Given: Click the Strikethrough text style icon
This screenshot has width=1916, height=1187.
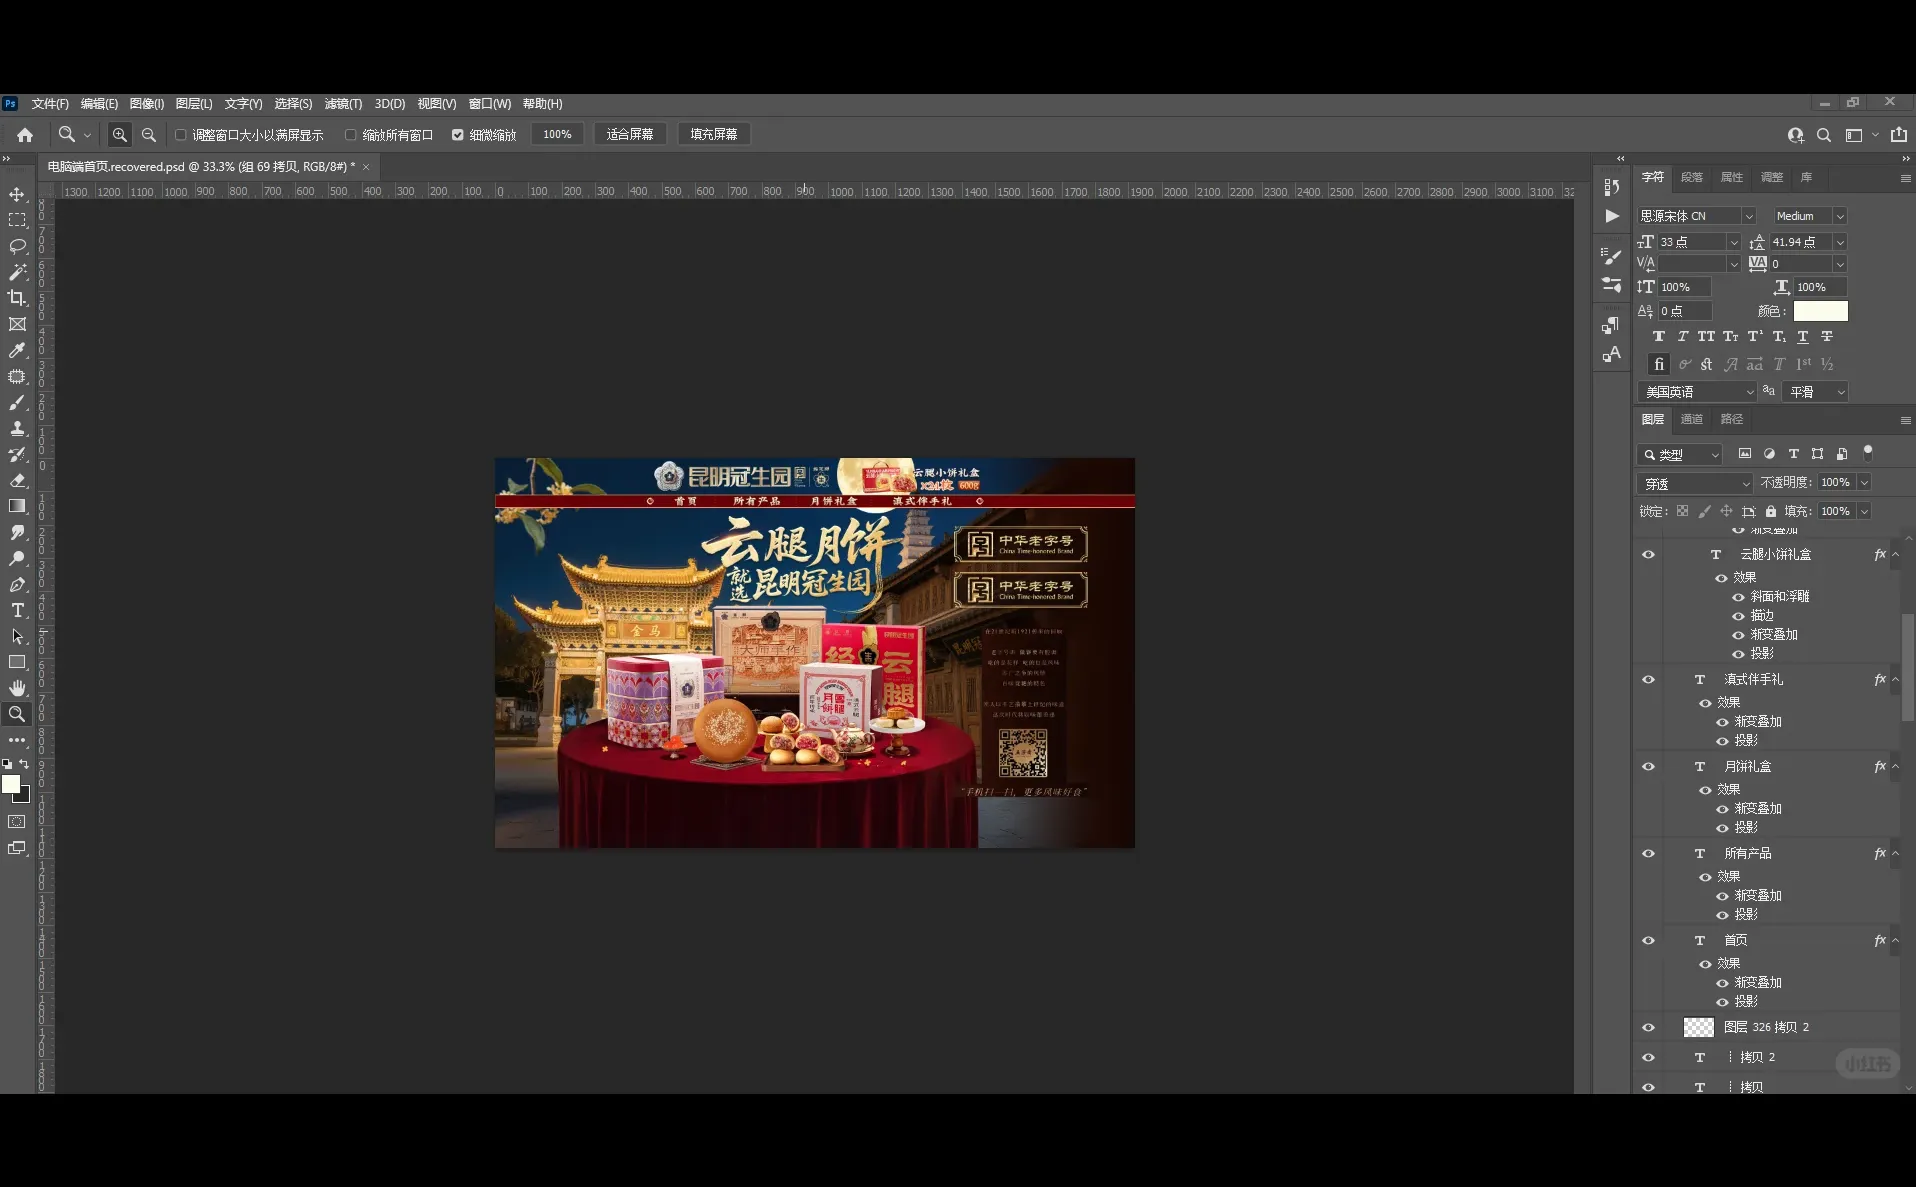Looking at the screenshot, I should (1827, 337).
